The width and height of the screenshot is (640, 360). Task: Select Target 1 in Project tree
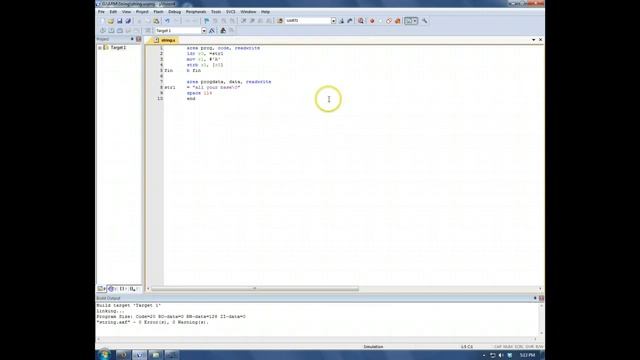coord(118,48)
